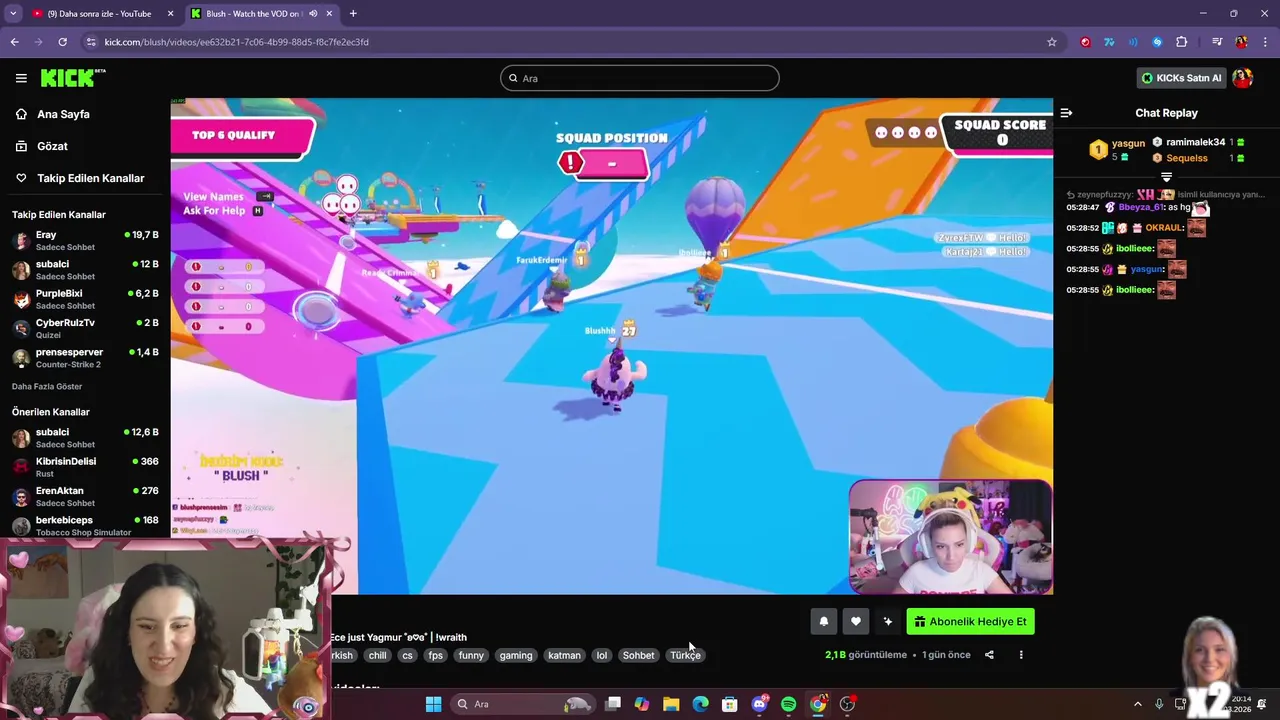Open the three-dot video options menu

[x=1021, y=655]
